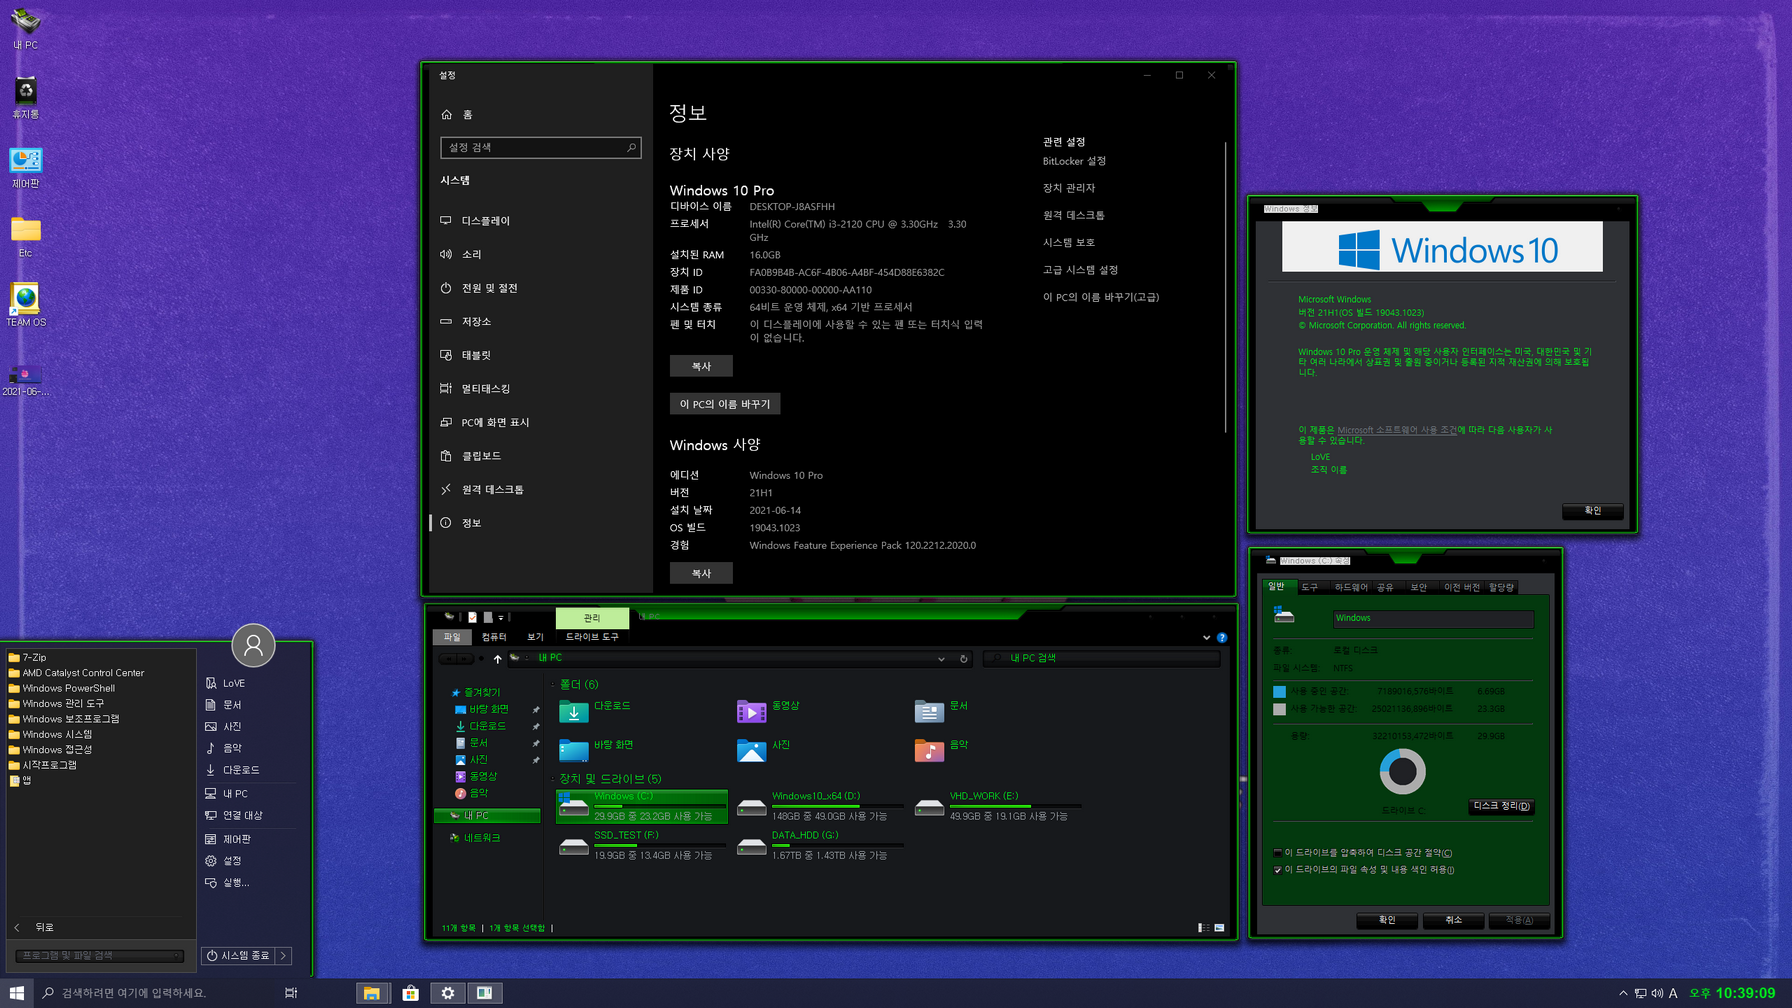Click the drive label field showing Windows
The width and height of the screenshot is (1792, 1008).
(1433, 618)
